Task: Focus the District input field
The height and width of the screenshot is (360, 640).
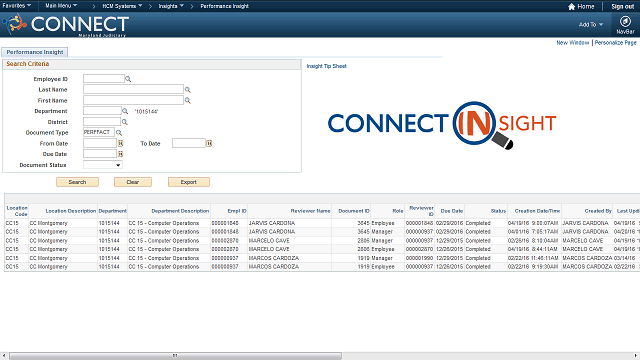Action: (102, 122)
